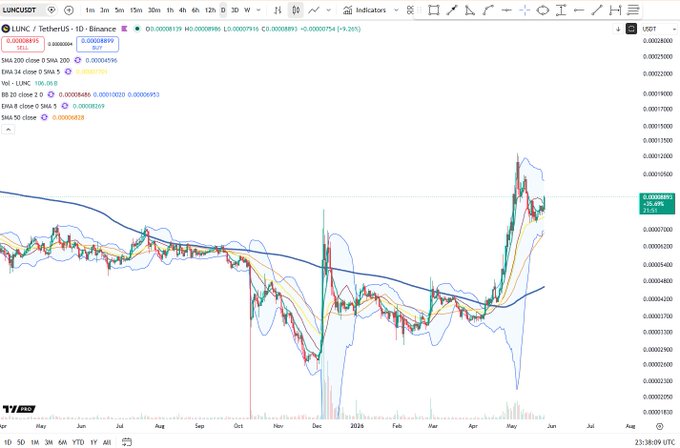Open the indicator templates grid icon
The width and height of the screenshot is (680, 448).
click(410, 10)
